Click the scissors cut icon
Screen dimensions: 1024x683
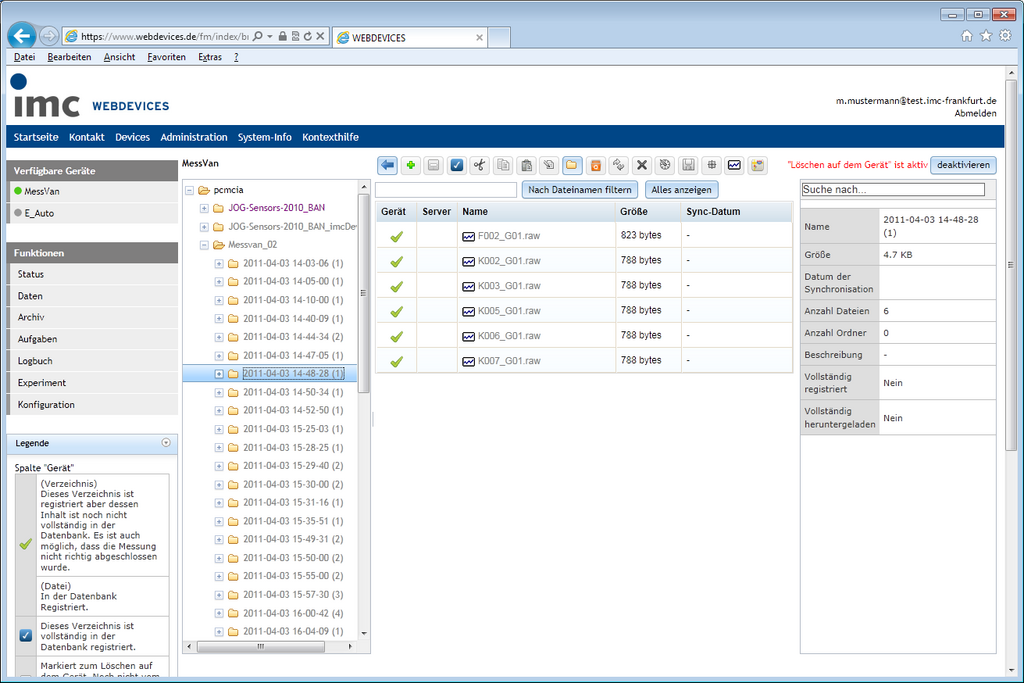click(x=480, y=165)
